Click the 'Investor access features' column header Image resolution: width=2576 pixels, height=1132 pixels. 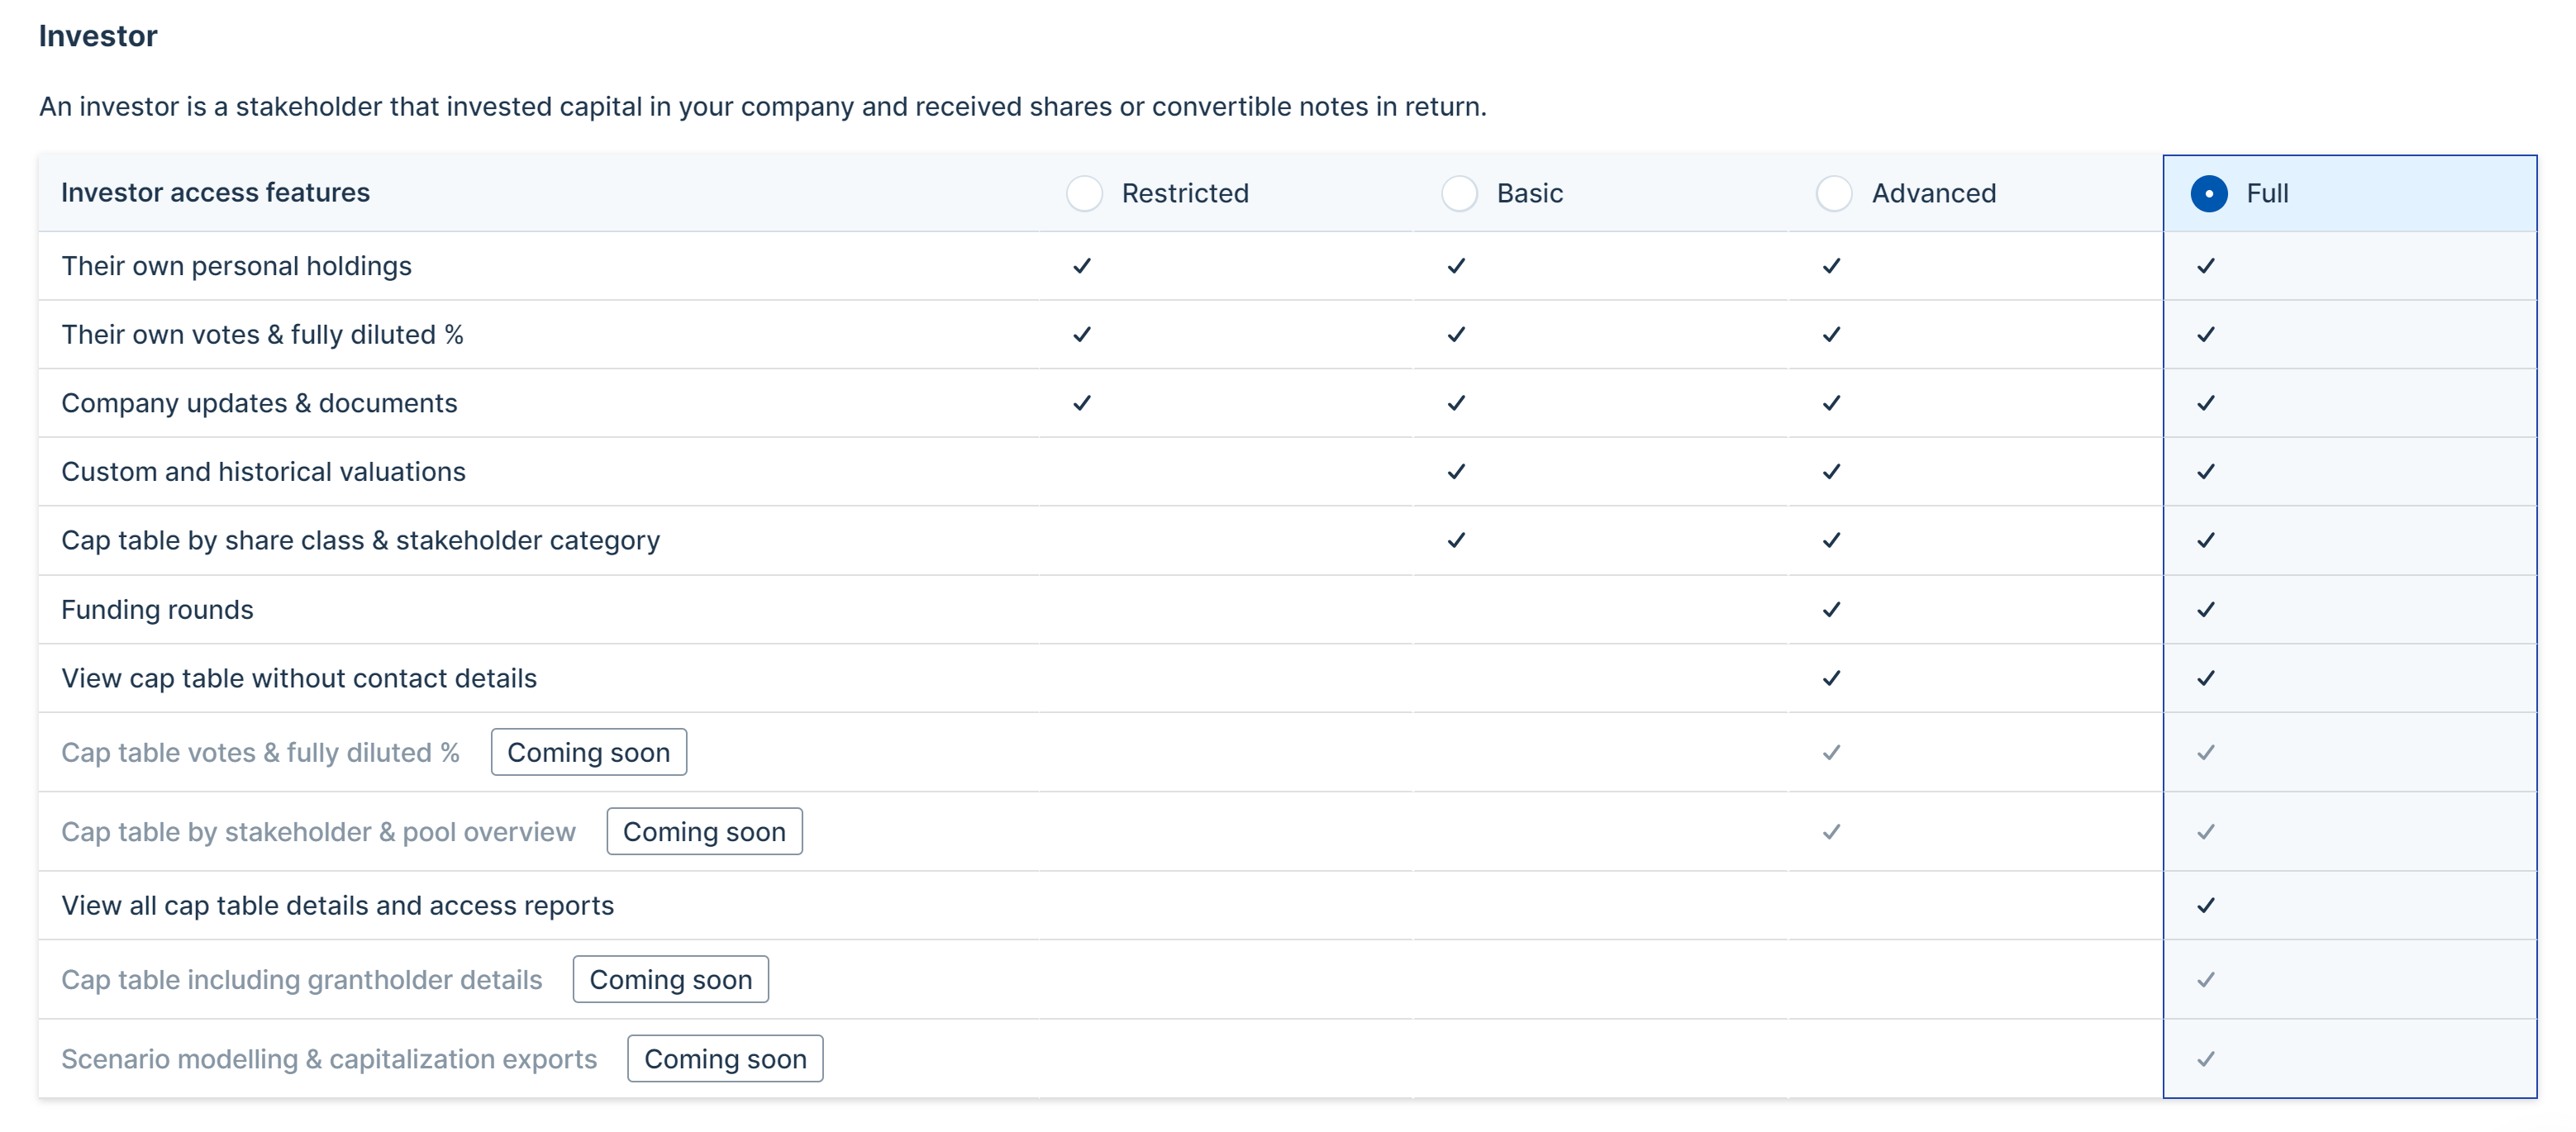[215, 192]
